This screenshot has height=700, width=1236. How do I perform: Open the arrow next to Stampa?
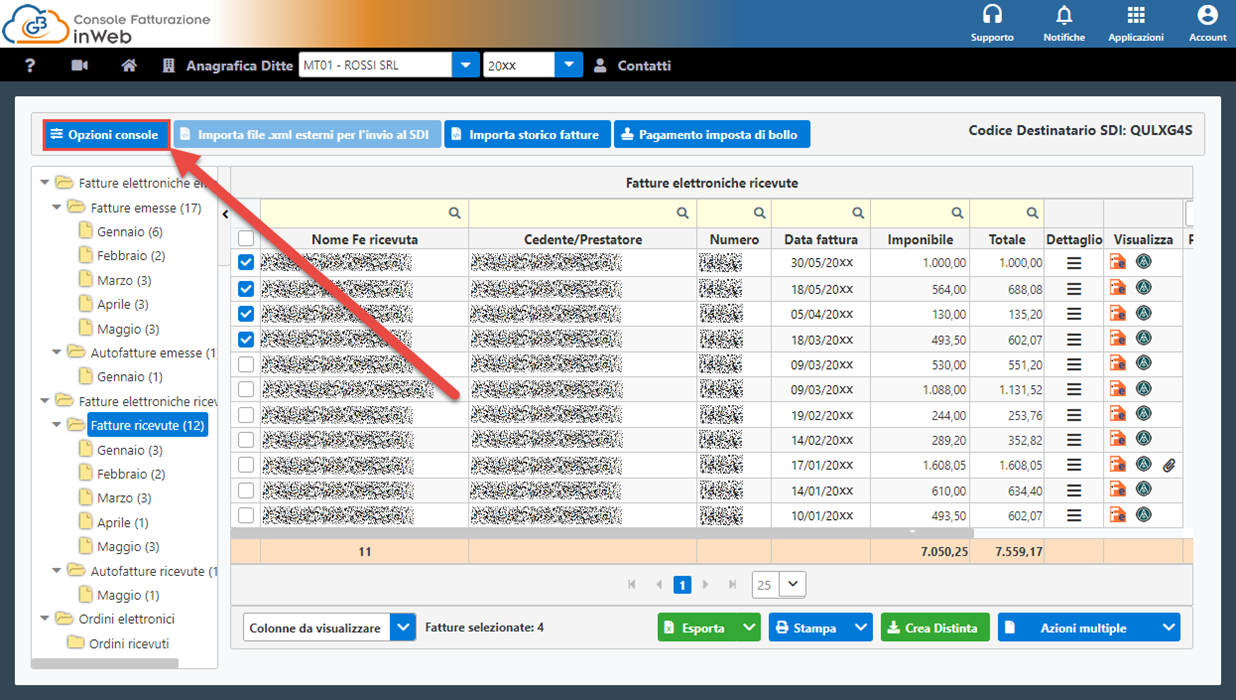coord(860,628)
